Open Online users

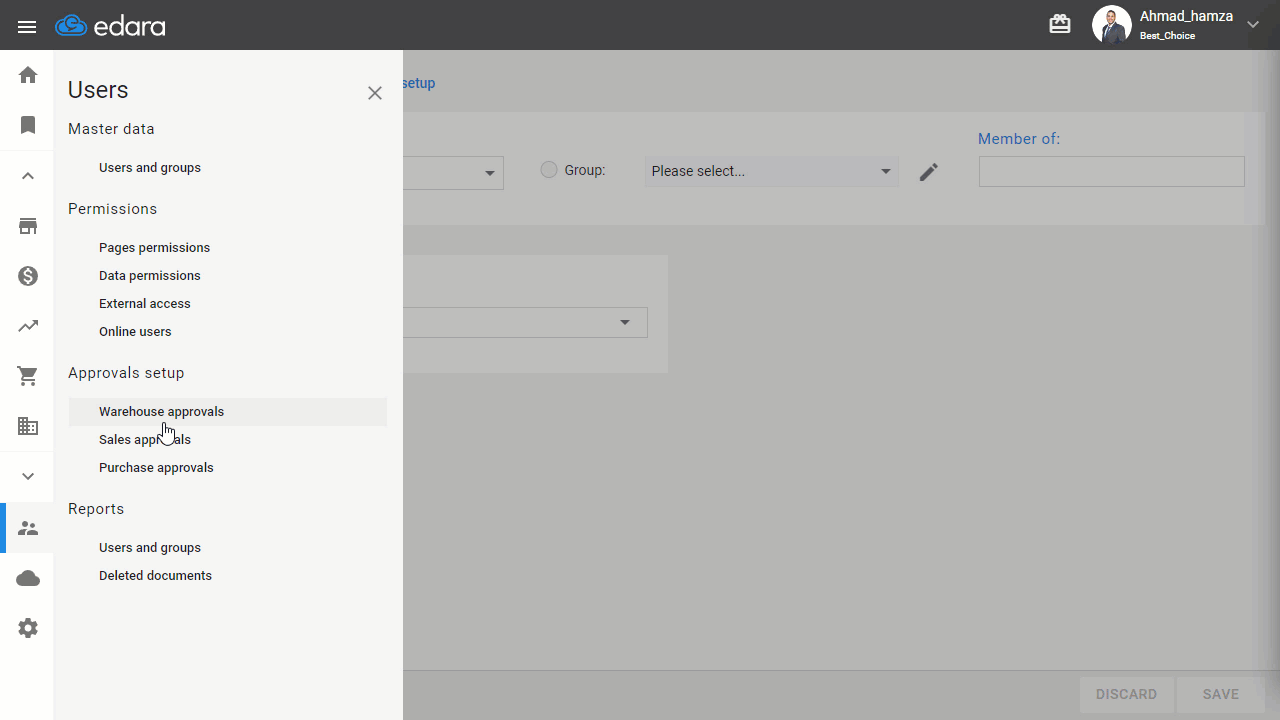click(135, 332)
